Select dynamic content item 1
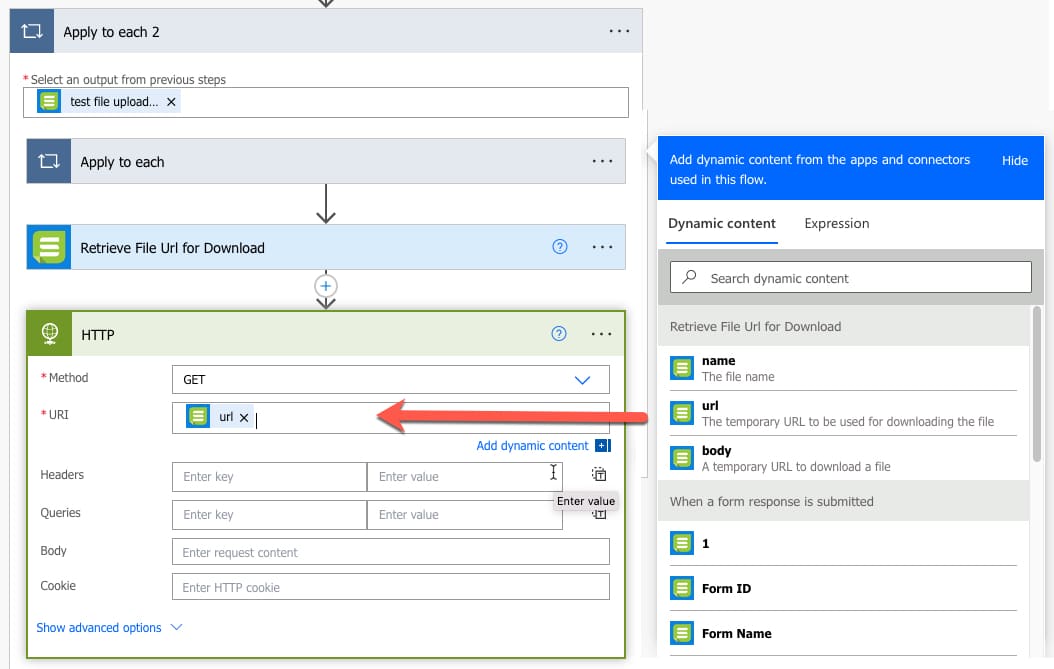Image resolution: width=1054 pixels, height=669 pixels. 843,543
